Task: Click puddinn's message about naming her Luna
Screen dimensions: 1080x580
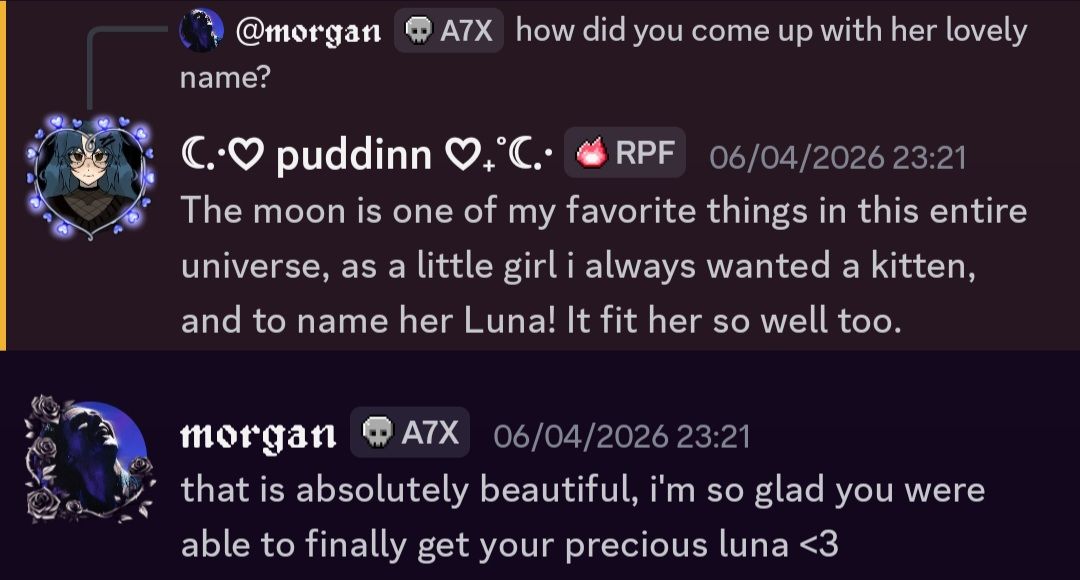Action: 600,266
